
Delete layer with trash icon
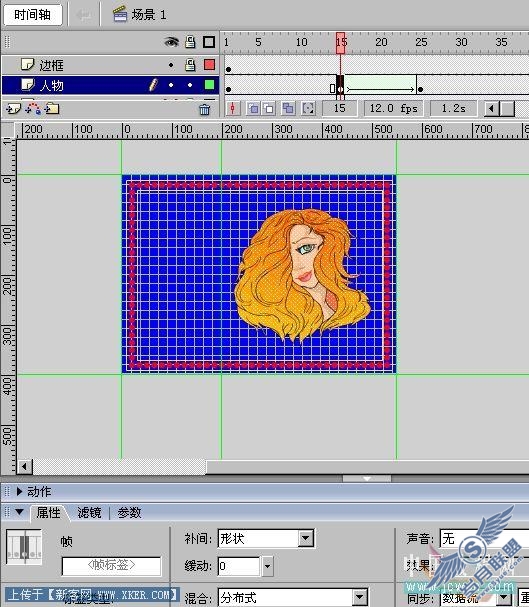click(x=204, y=110)
